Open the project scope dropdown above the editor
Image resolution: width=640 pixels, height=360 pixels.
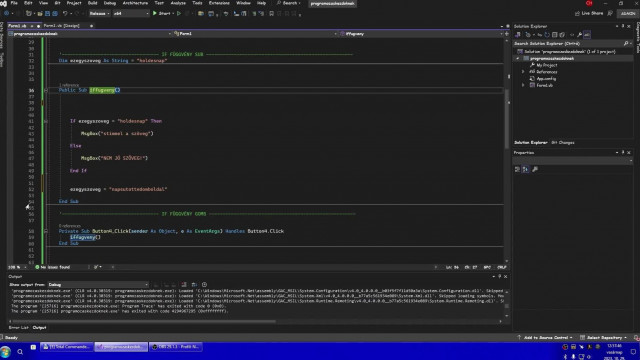[90, 34]
